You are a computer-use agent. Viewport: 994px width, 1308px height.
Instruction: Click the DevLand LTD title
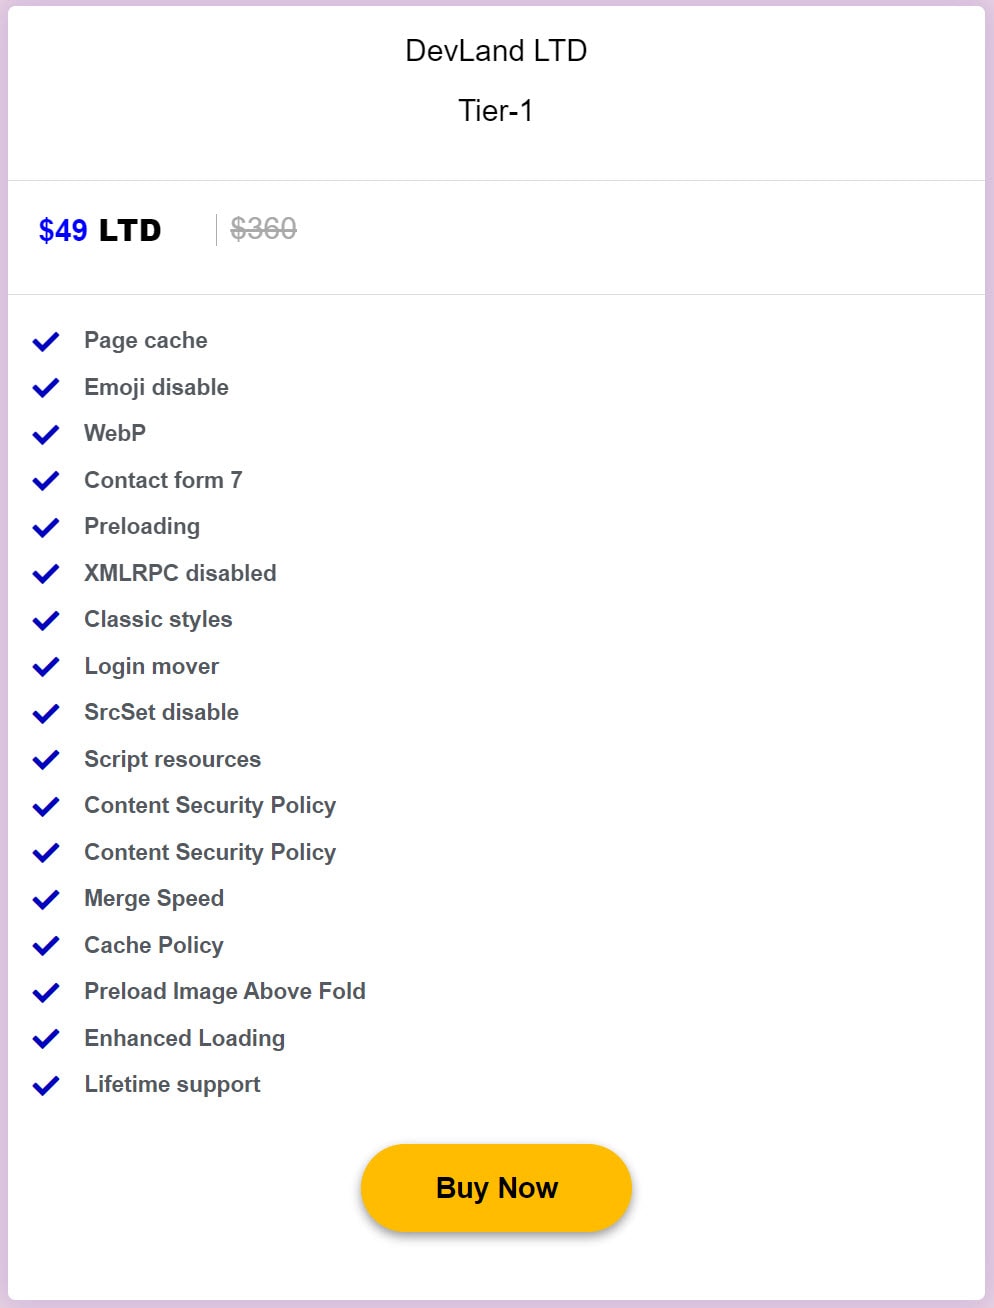(496, 50)
